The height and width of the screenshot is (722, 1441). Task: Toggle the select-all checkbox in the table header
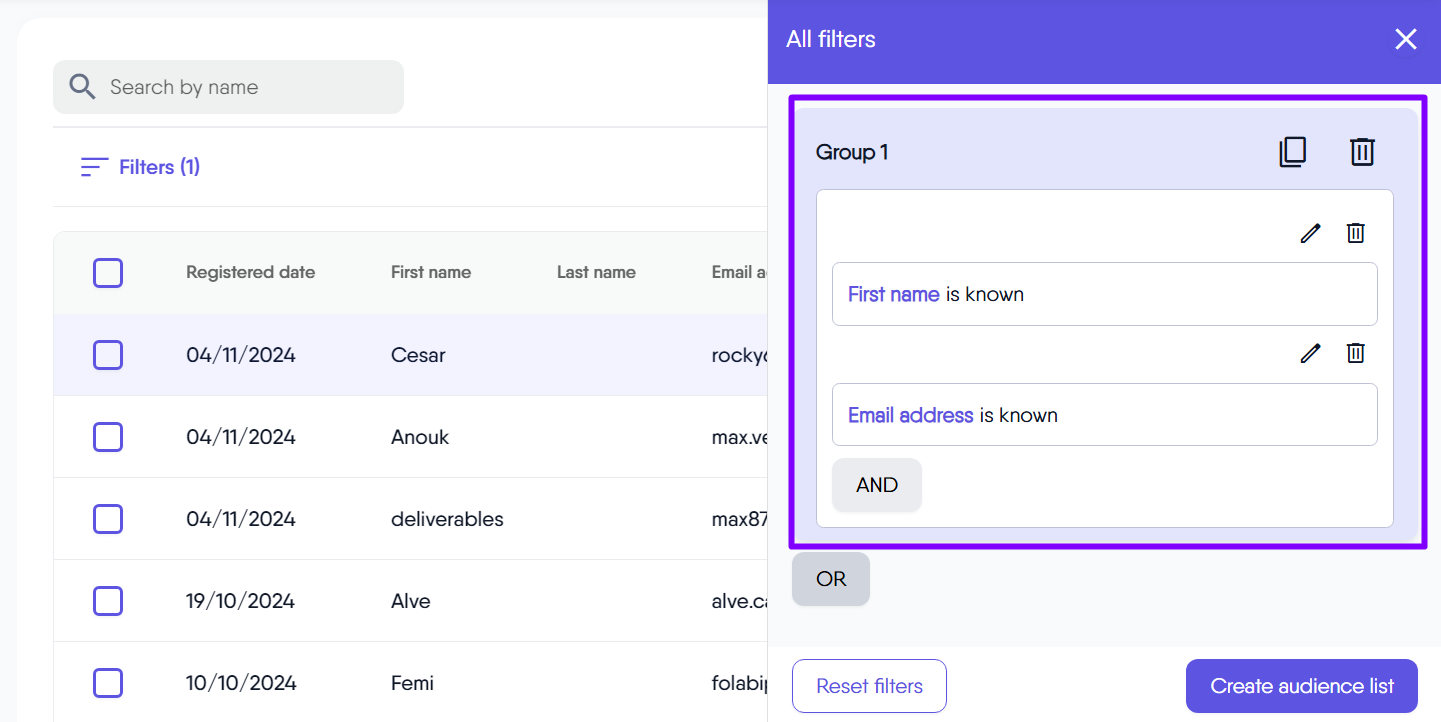coord(108,273)
